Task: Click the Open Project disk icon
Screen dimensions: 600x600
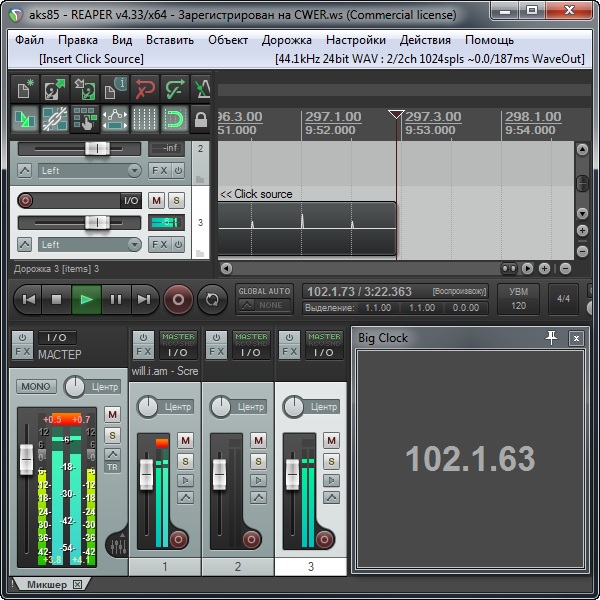Action: pos(55,90)
